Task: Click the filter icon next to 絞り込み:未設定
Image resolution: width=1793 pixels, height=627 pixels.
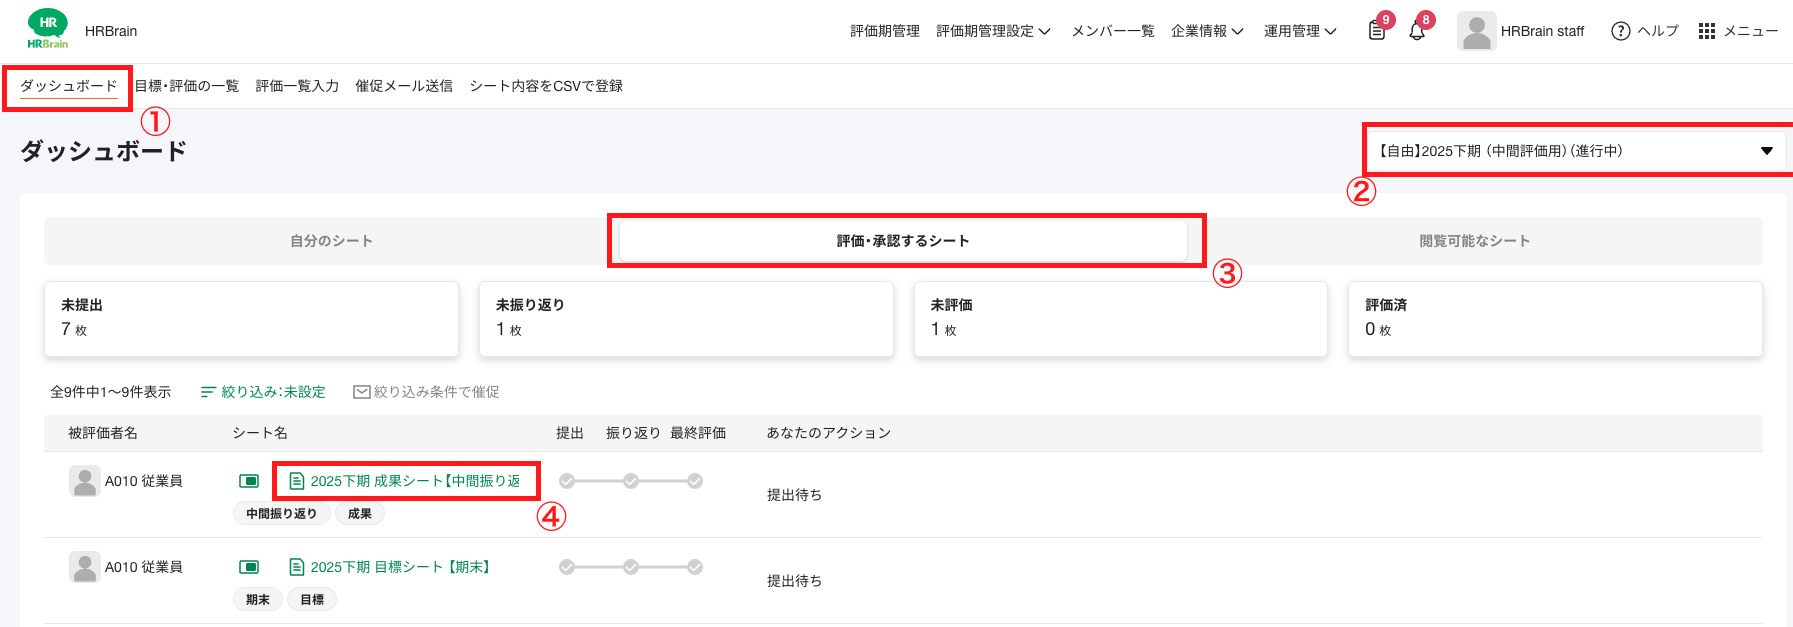Action: 208,391
